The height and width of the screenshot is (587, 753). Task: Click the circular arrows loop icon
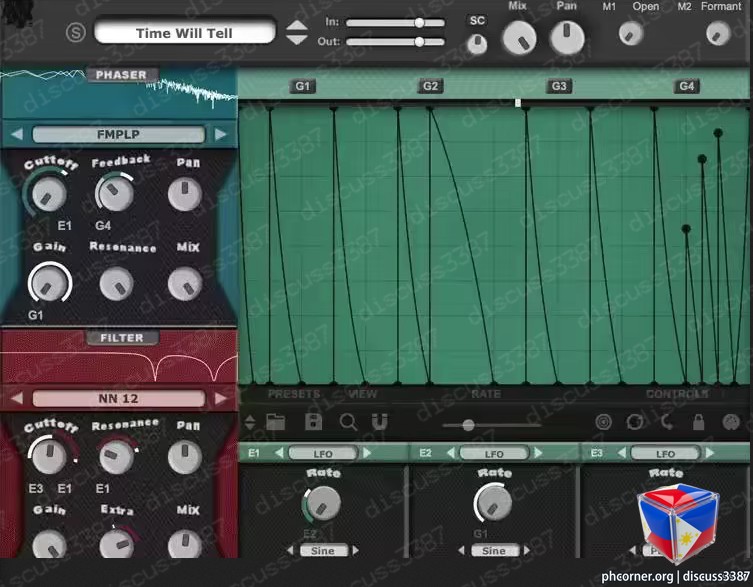(x=635, y=422)
